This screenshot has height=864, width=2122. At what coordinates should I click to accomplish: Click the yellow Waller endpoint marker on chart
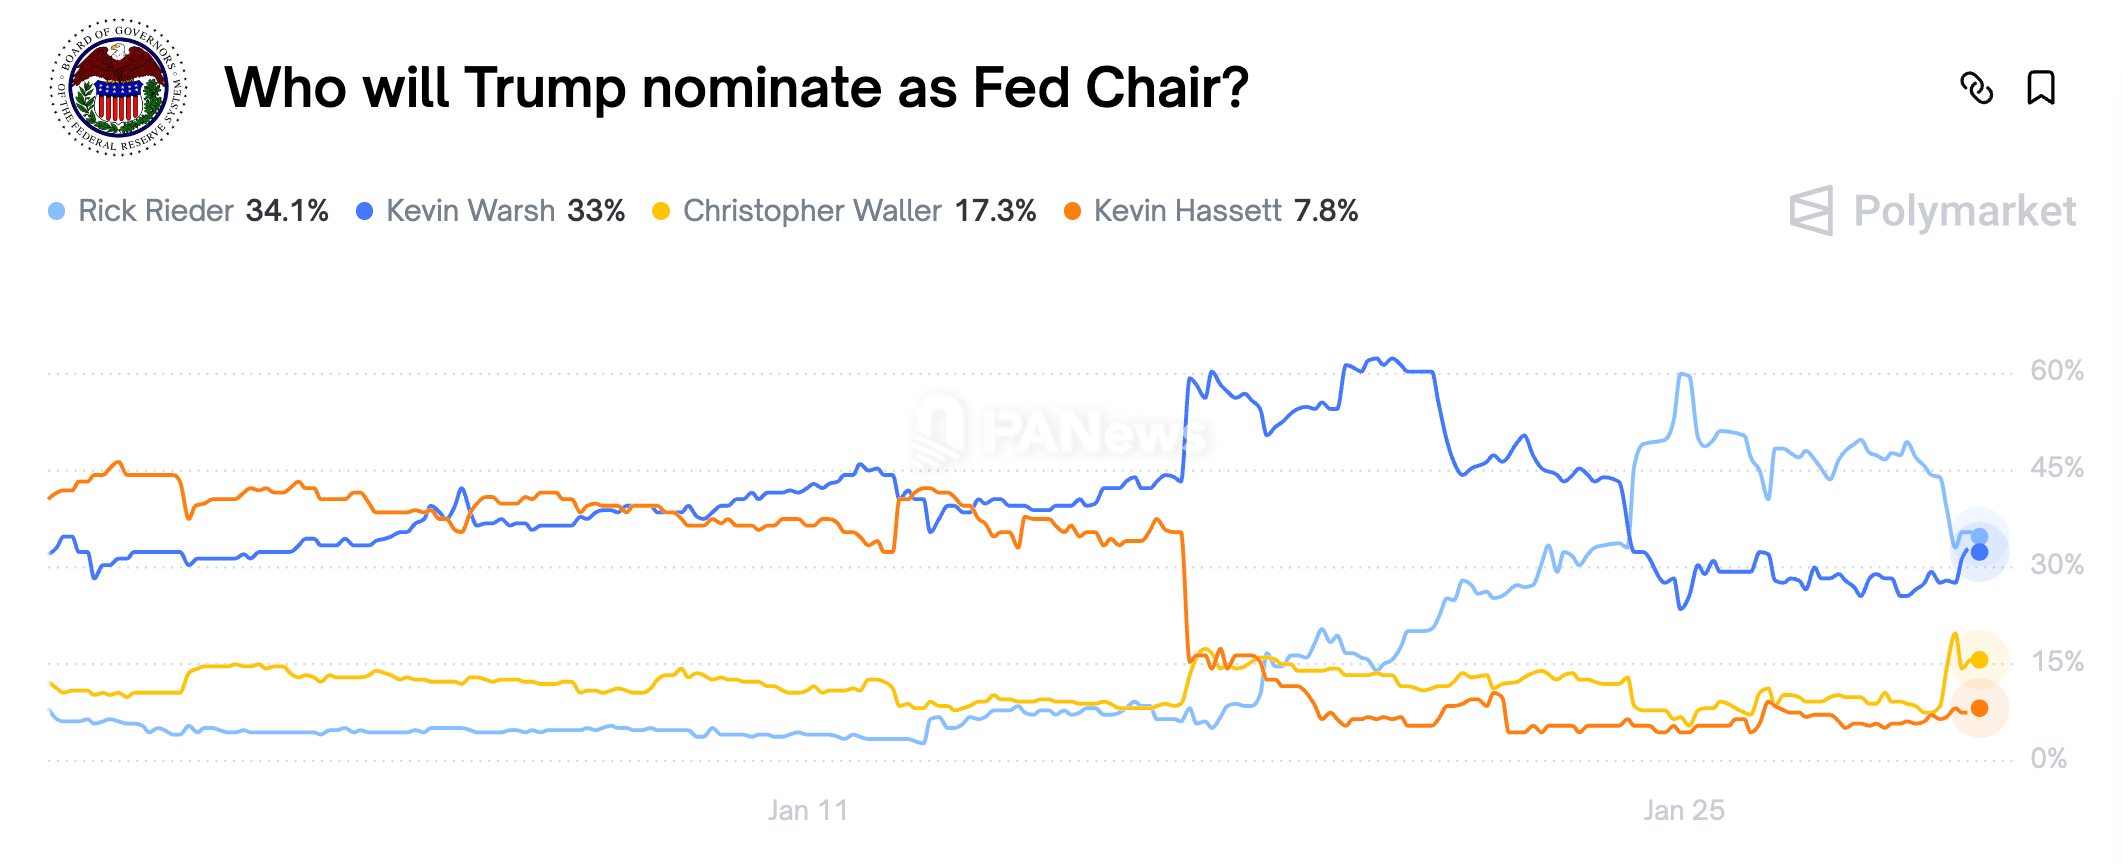(x=1979, y=660)
